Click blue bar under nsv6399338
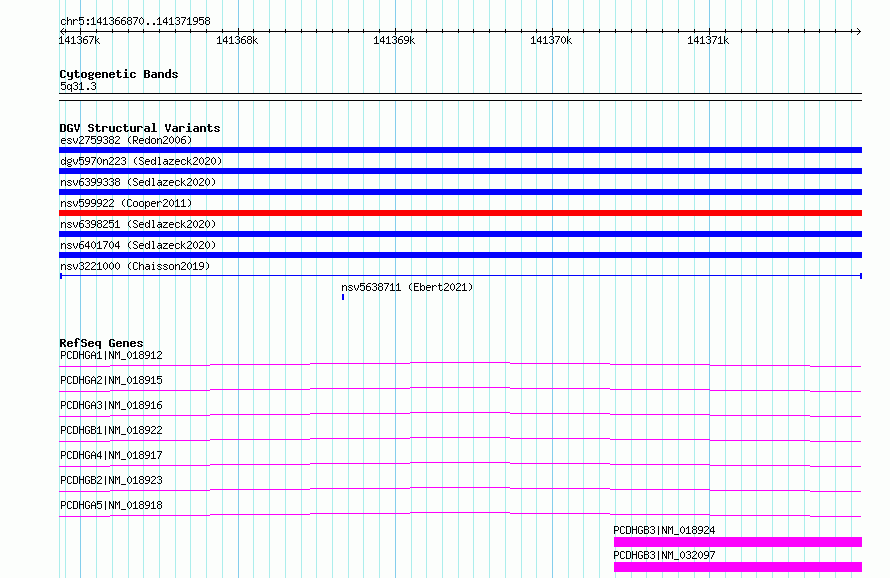Screen dimensions: 890x578 (x=460, y=192)
